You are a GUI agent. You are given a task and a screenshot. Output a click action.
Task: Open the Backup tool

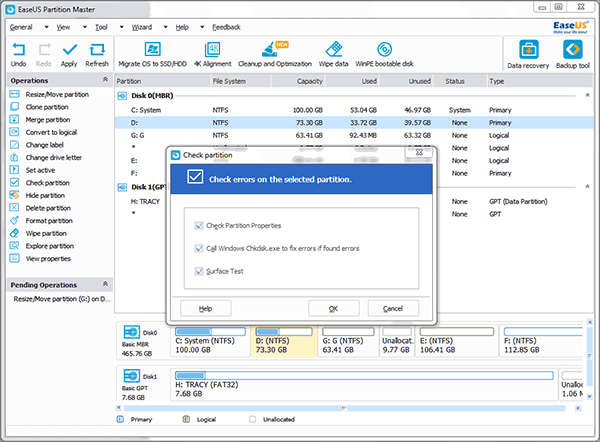[572, 55]
